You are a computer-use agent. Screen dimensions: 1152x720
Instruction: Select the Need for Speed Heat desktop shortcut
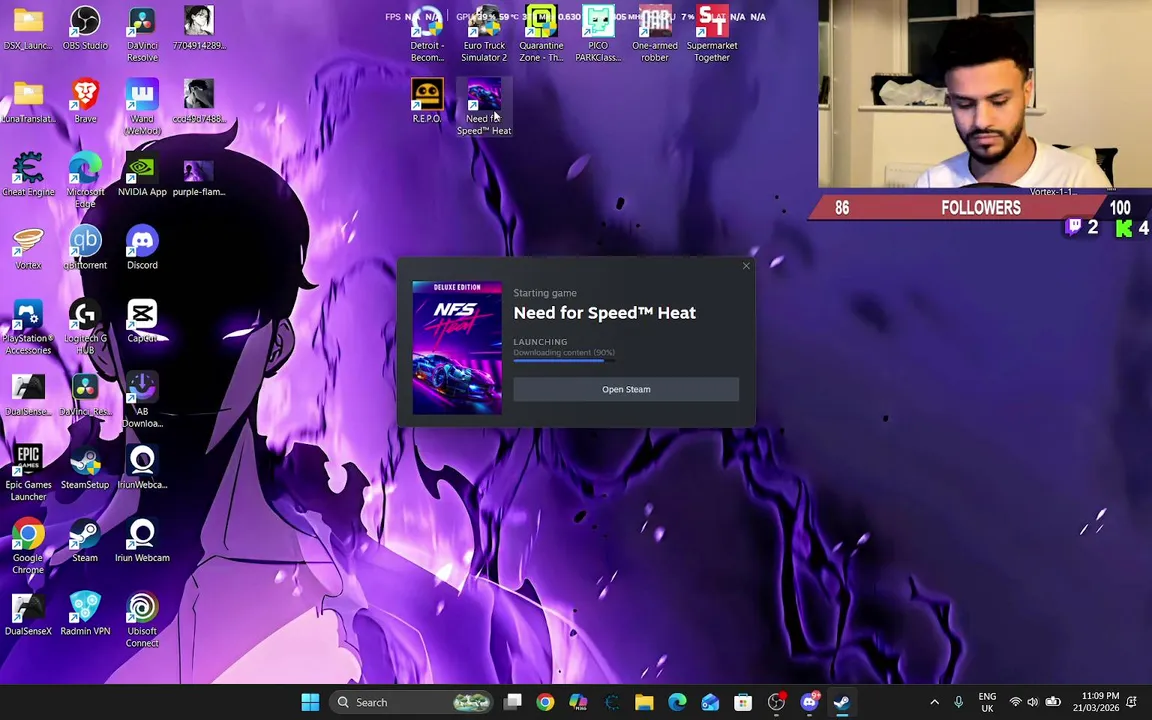[x=484, y=107]
